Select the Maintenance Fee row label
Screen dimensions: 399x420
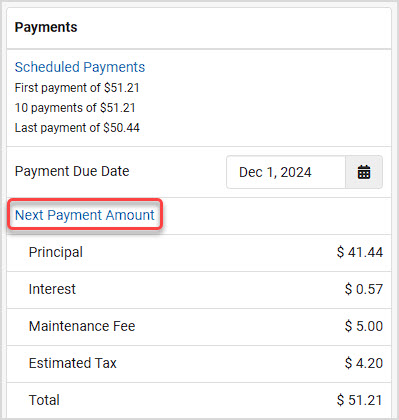pos(82,326)
